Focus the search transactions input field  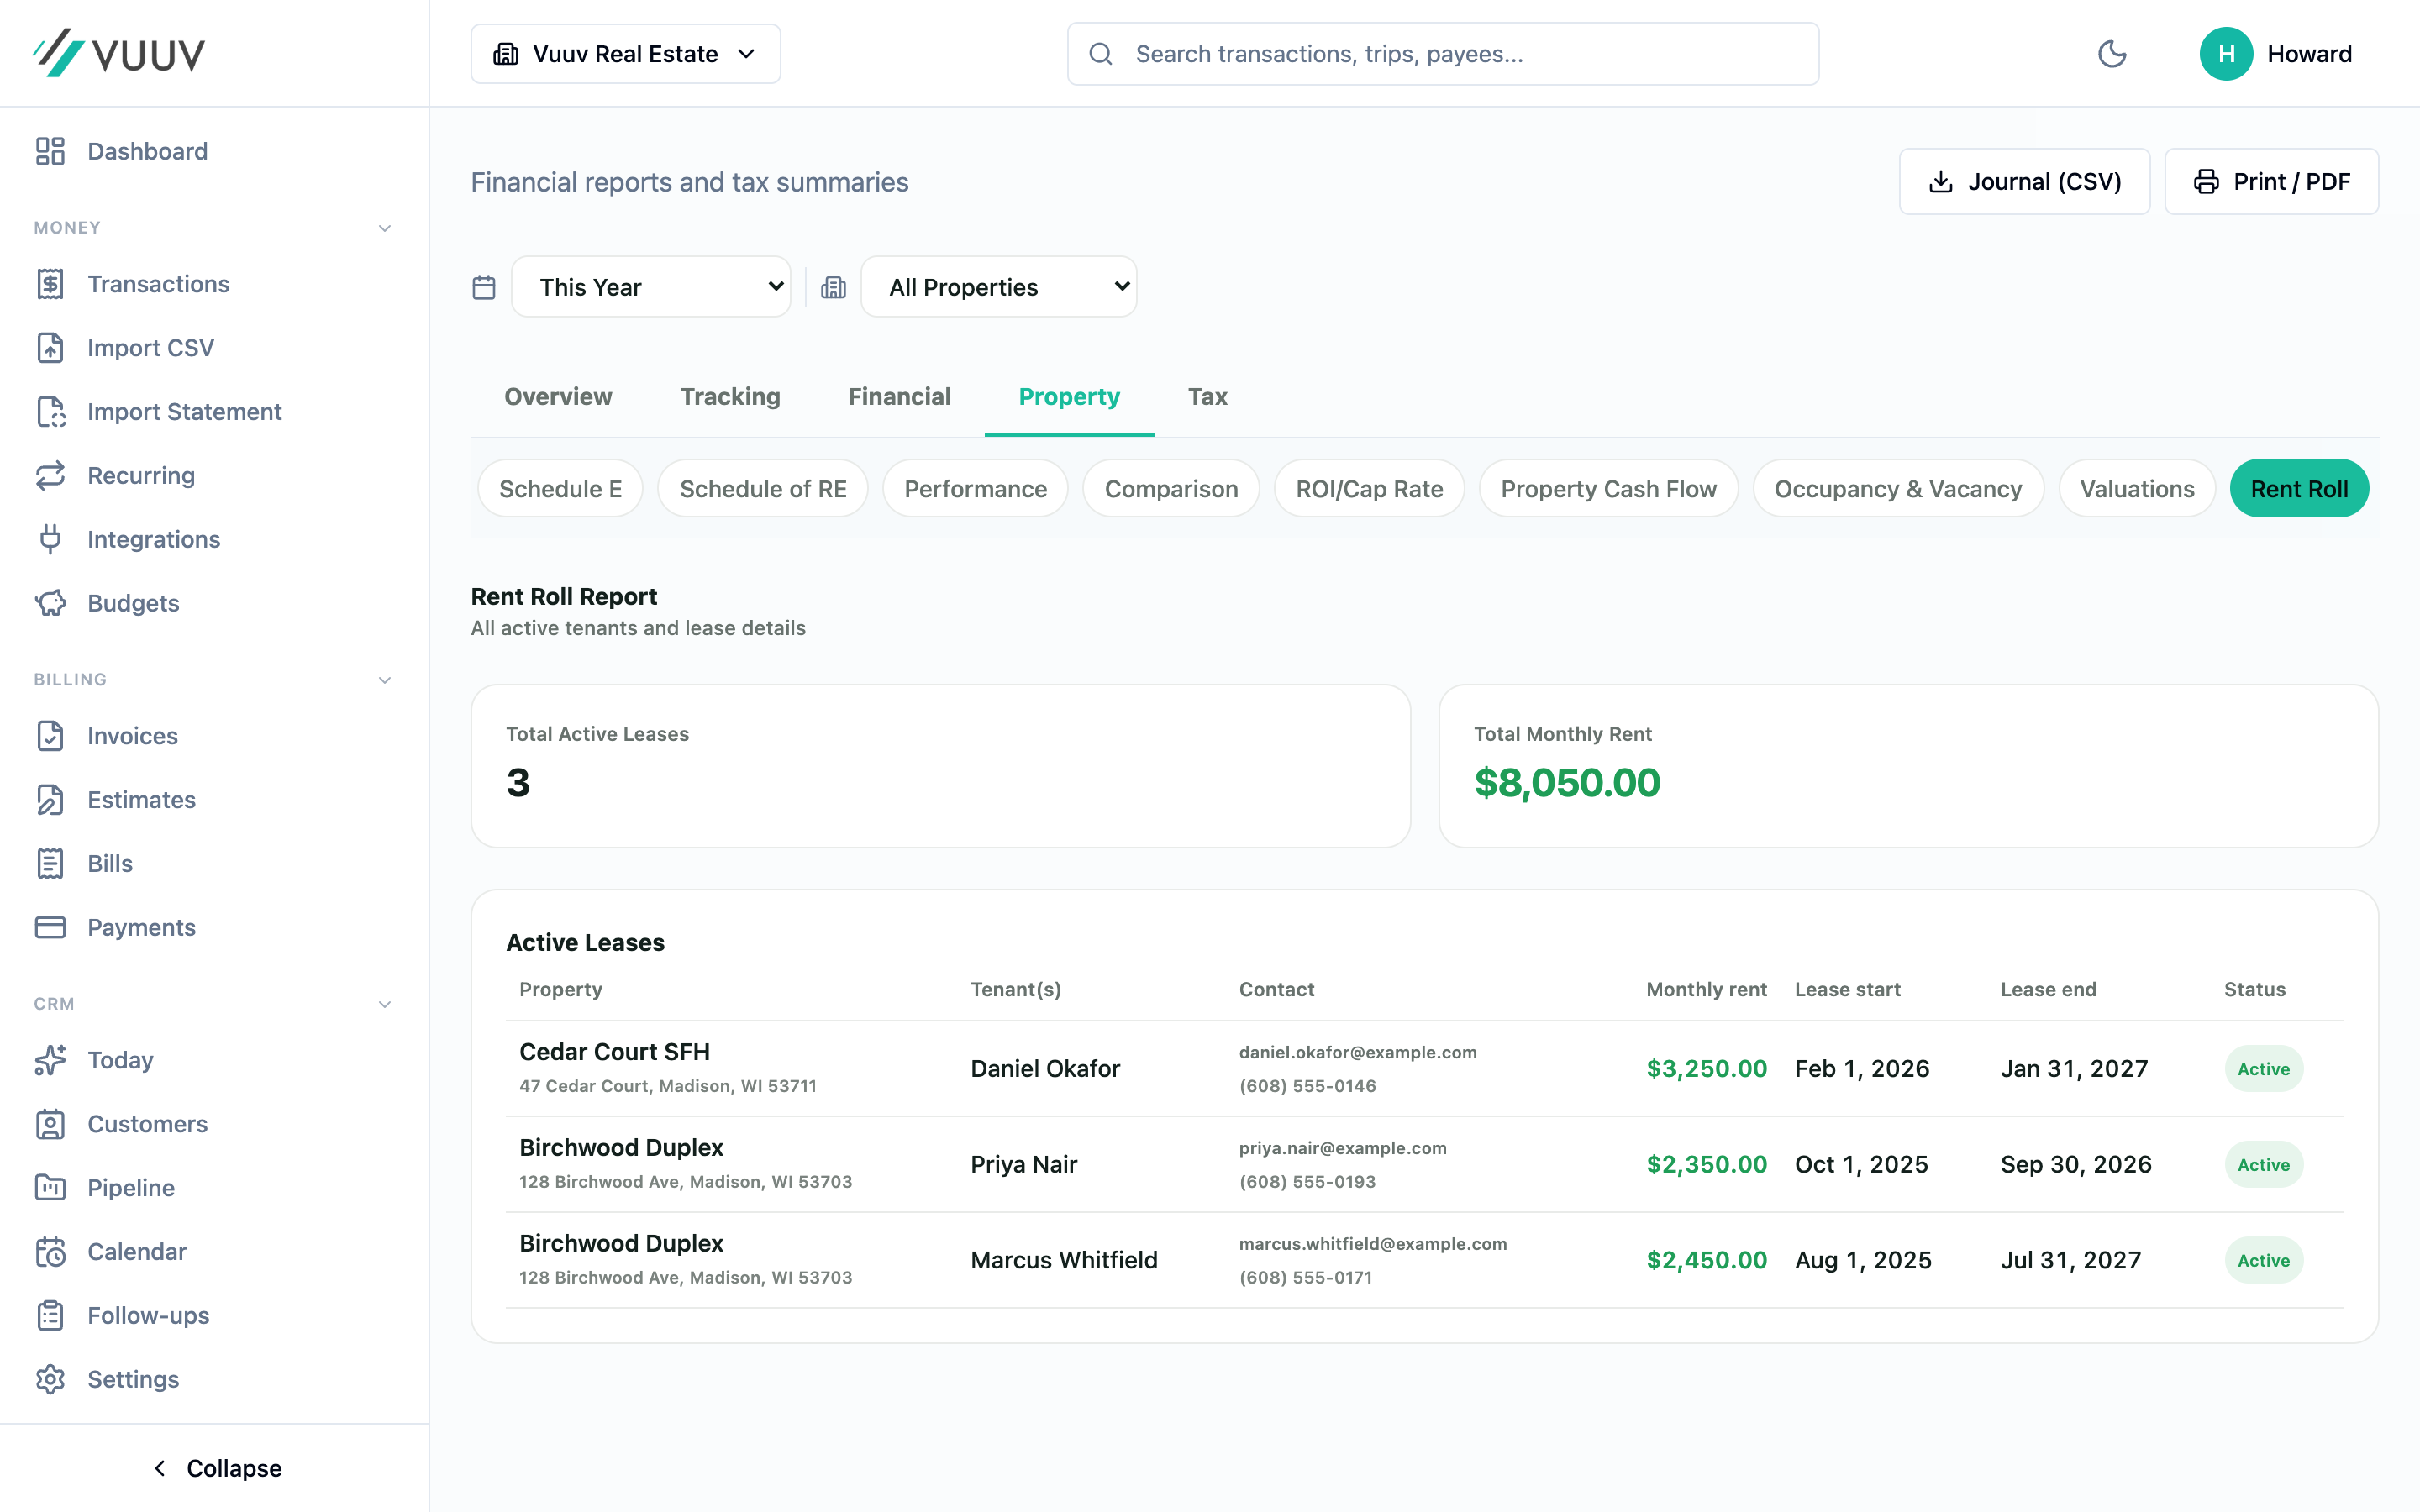pos(1443,54)
